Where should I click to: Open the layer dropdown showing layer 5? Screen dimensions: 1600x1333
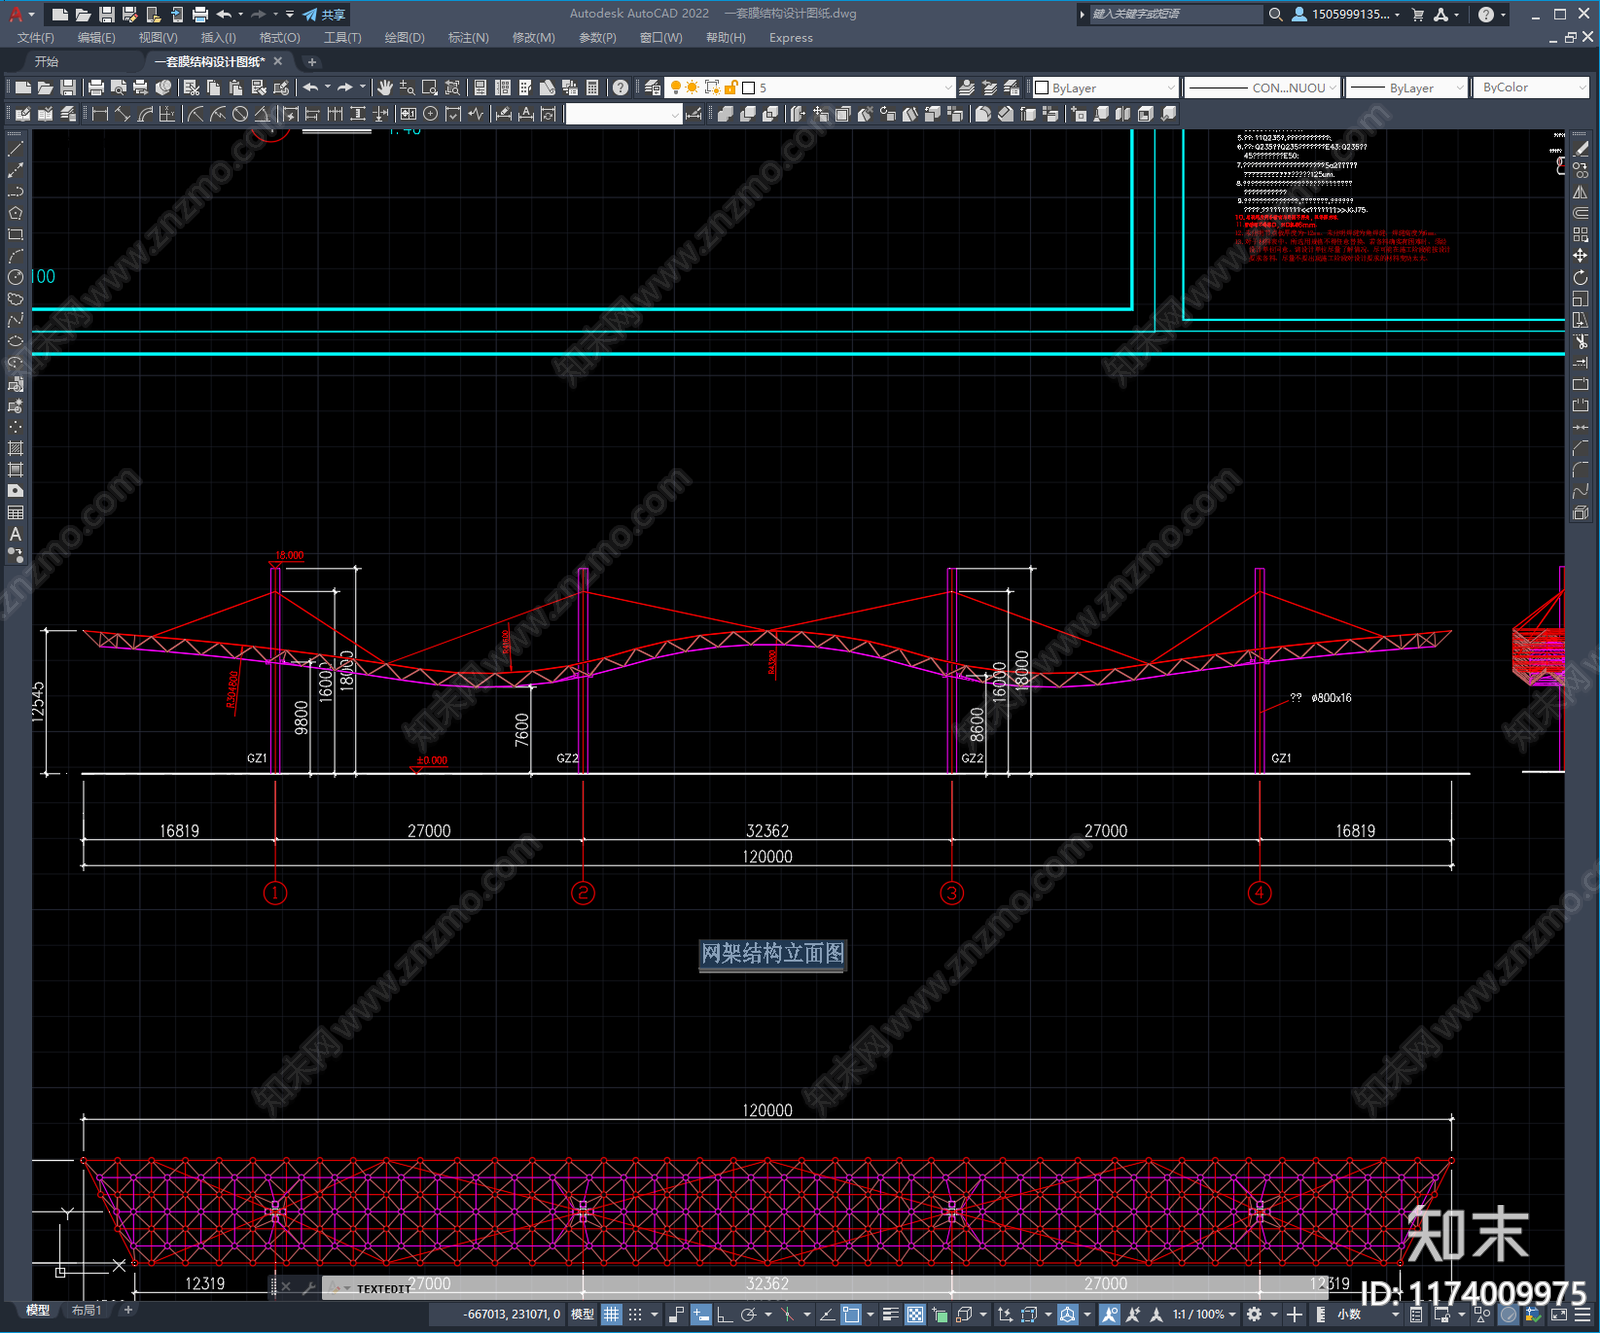(x=810, y=88)
